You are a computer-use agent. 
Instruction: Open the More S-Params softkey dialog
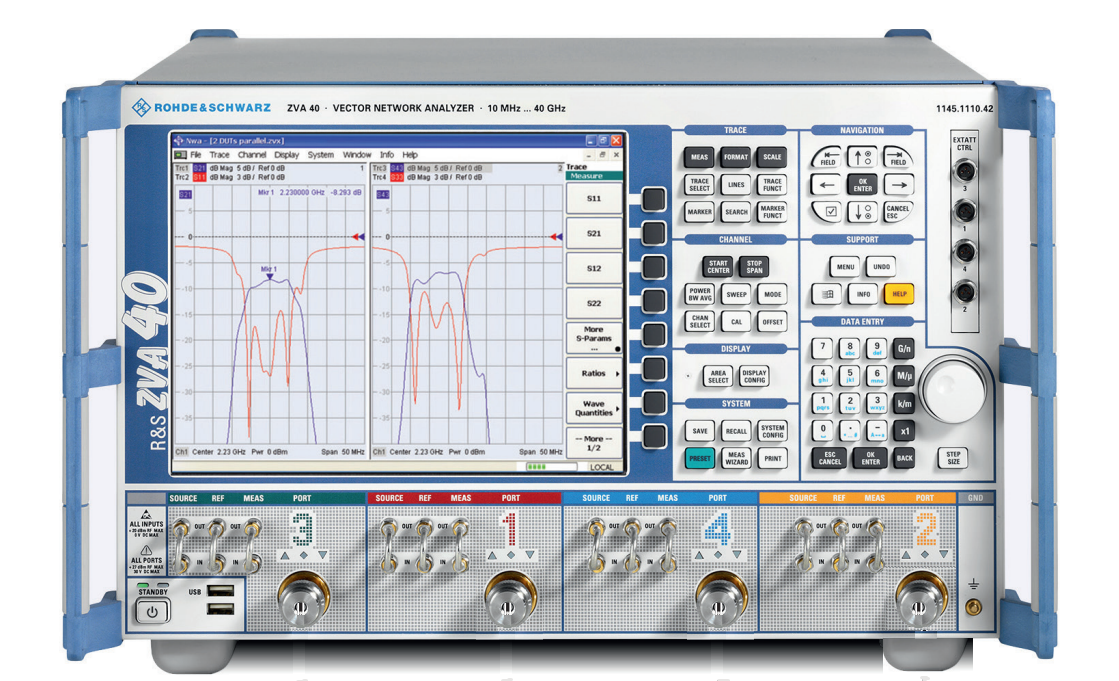[594, 338]
